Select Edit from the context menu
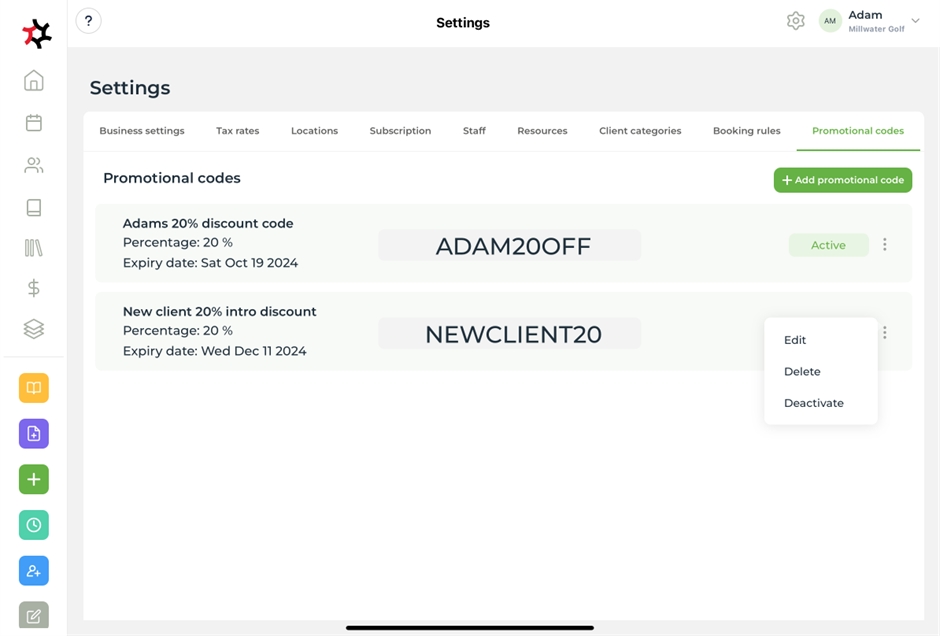Image resolution: width=941 pixels, height=636 pixels. [x=795, y=340]
